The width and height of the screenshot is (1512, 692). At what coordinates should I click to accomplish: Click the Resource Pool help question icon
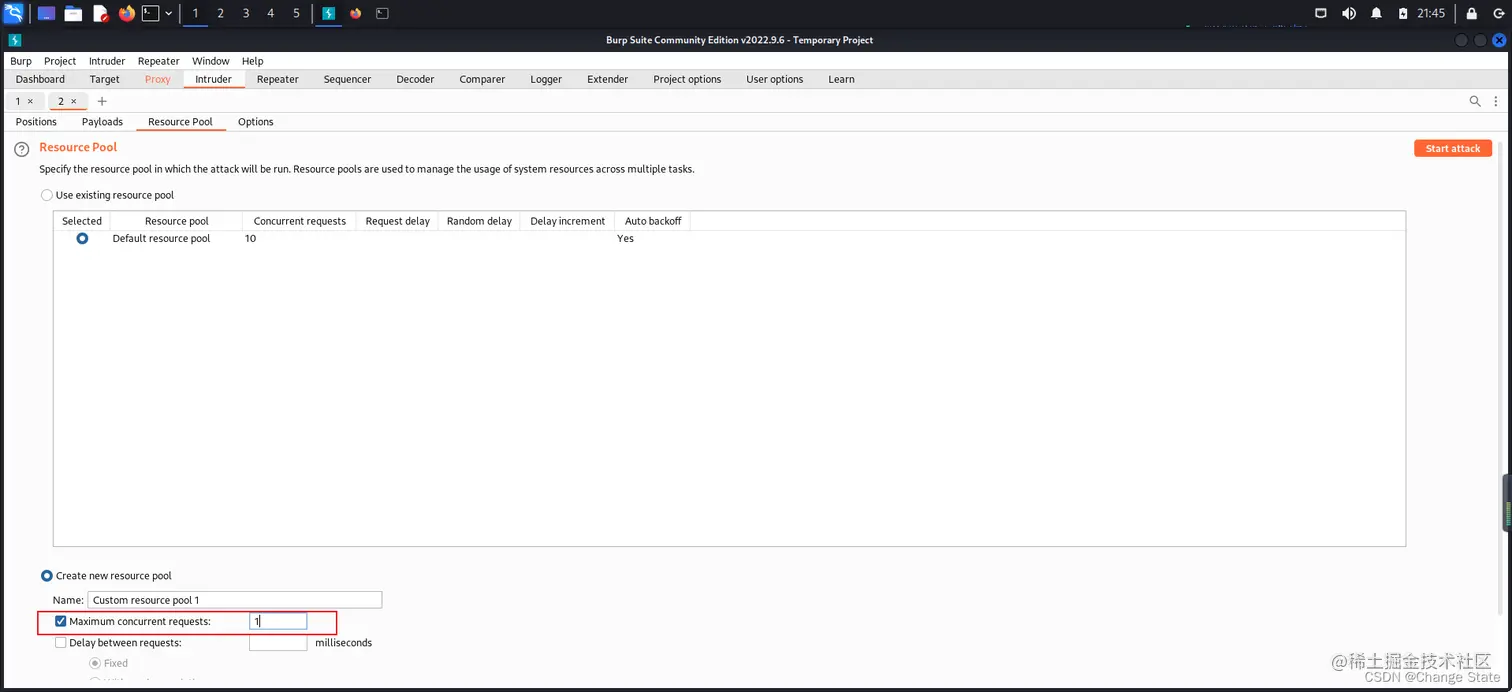21,149
